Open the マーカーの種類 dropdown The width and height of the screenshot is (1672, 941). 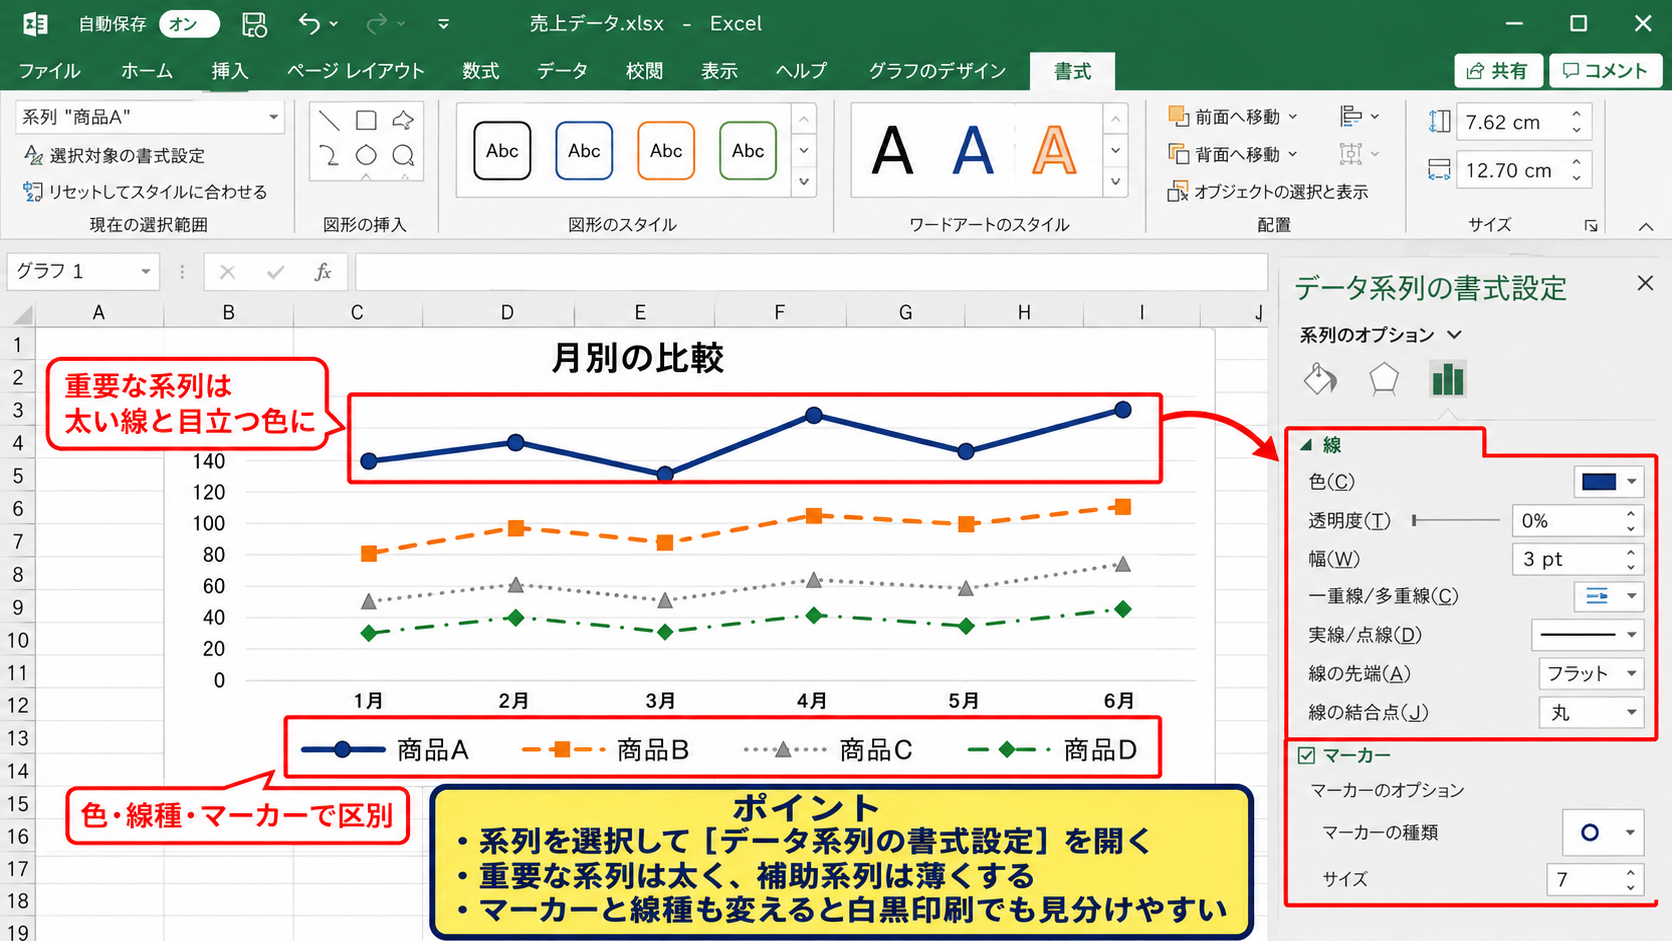1603,832
